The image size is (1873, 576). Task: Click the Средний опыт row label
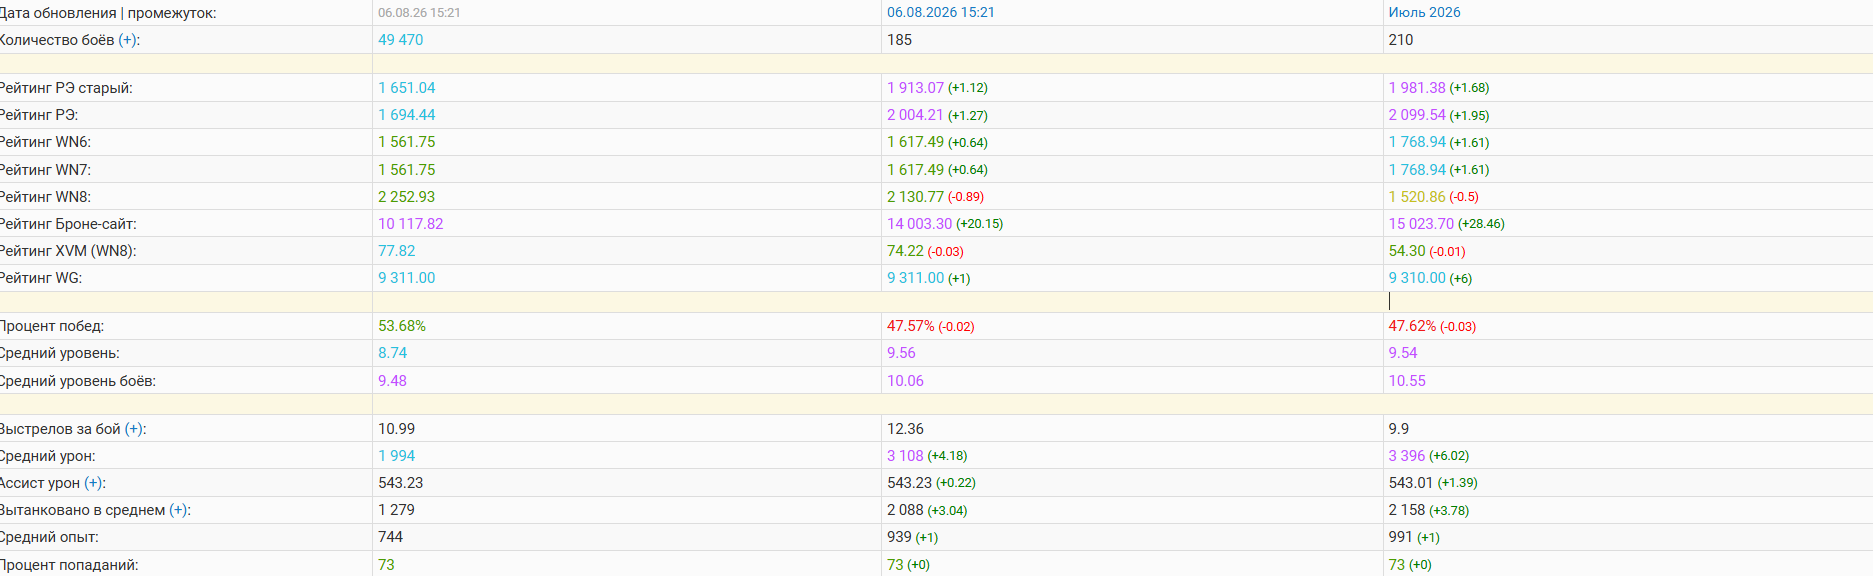(49, 537)
